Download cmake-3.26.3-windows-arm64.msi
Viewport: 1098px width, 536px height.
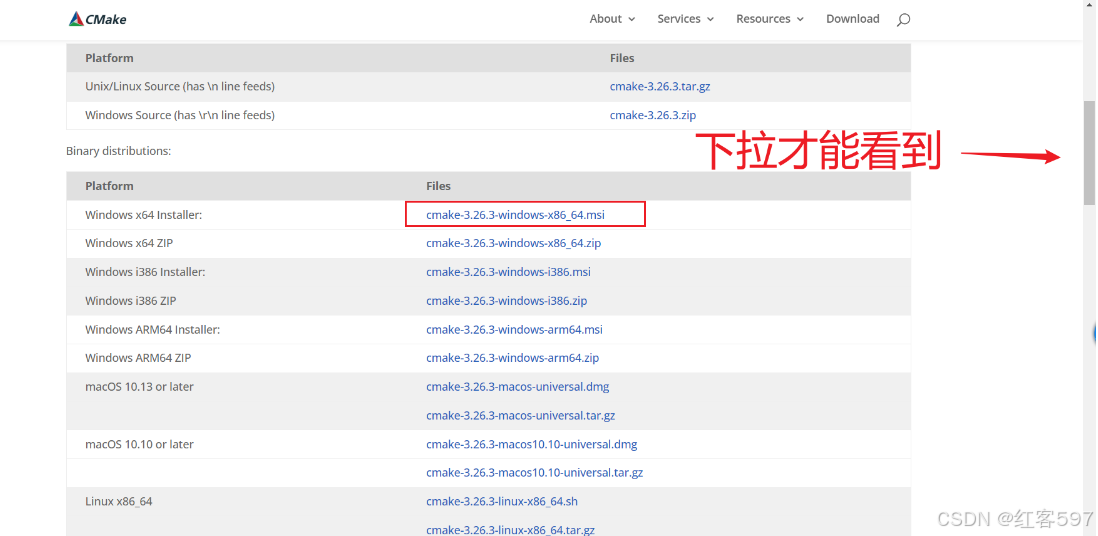click(x=514, y=329)
